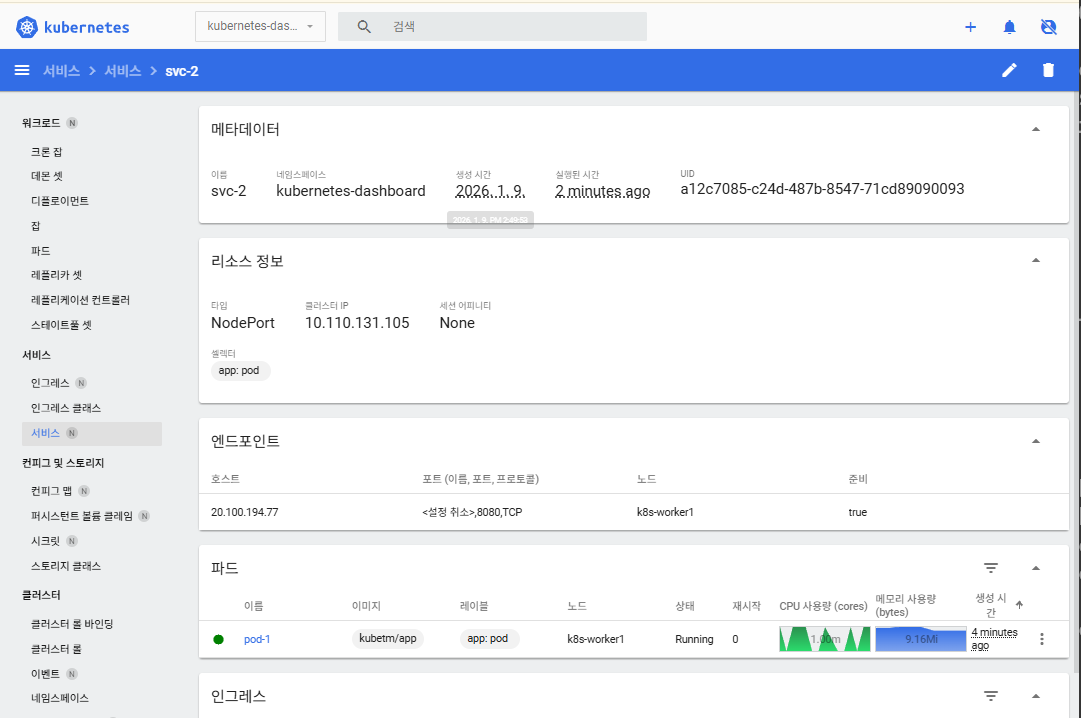Viewport: 1081px width, 718px height.
Task: Click the filter icon in 파드 section
Action: [991, 568]
